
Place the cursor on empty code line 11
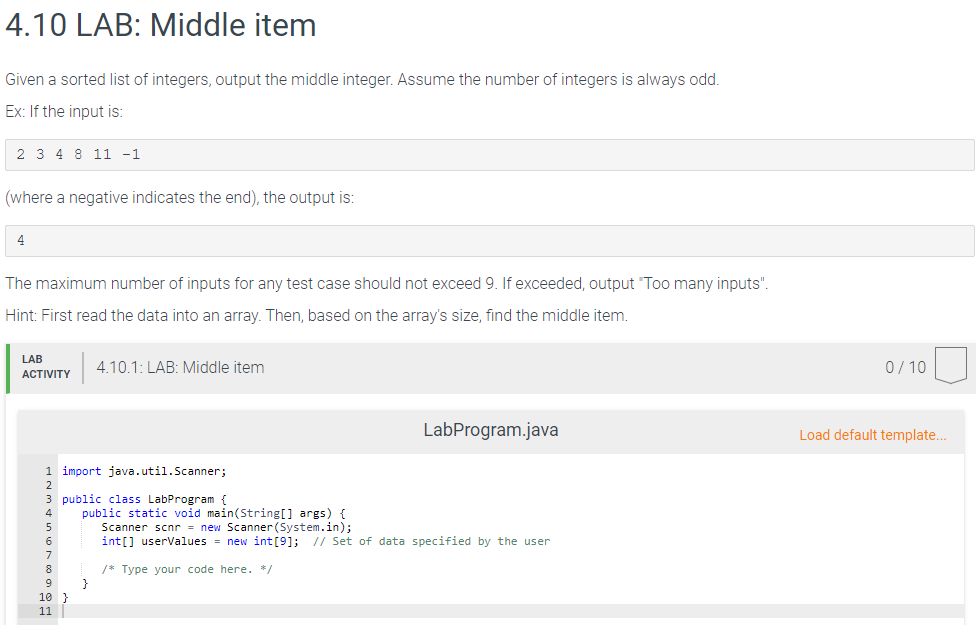pyautogui.click(x=510, y=611)
